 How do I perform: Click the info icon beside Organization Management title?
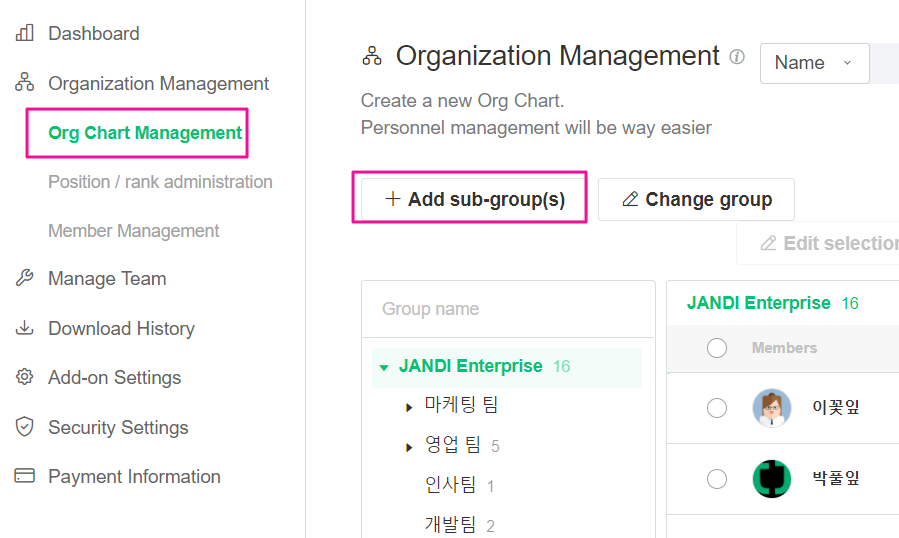[x=737, y=57]
